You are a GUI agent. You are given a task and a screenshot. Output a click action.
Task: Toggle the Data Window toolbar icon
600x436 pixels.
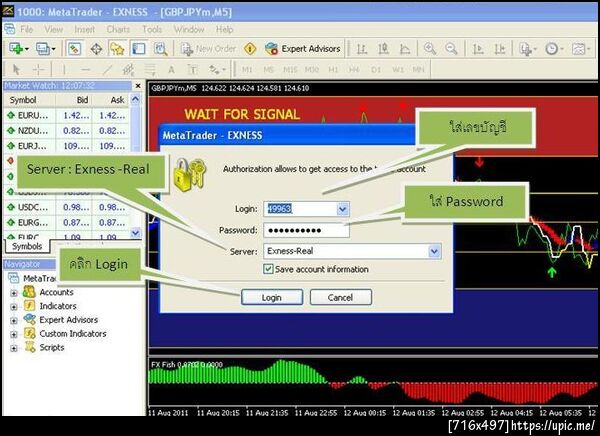pos(96,49)
